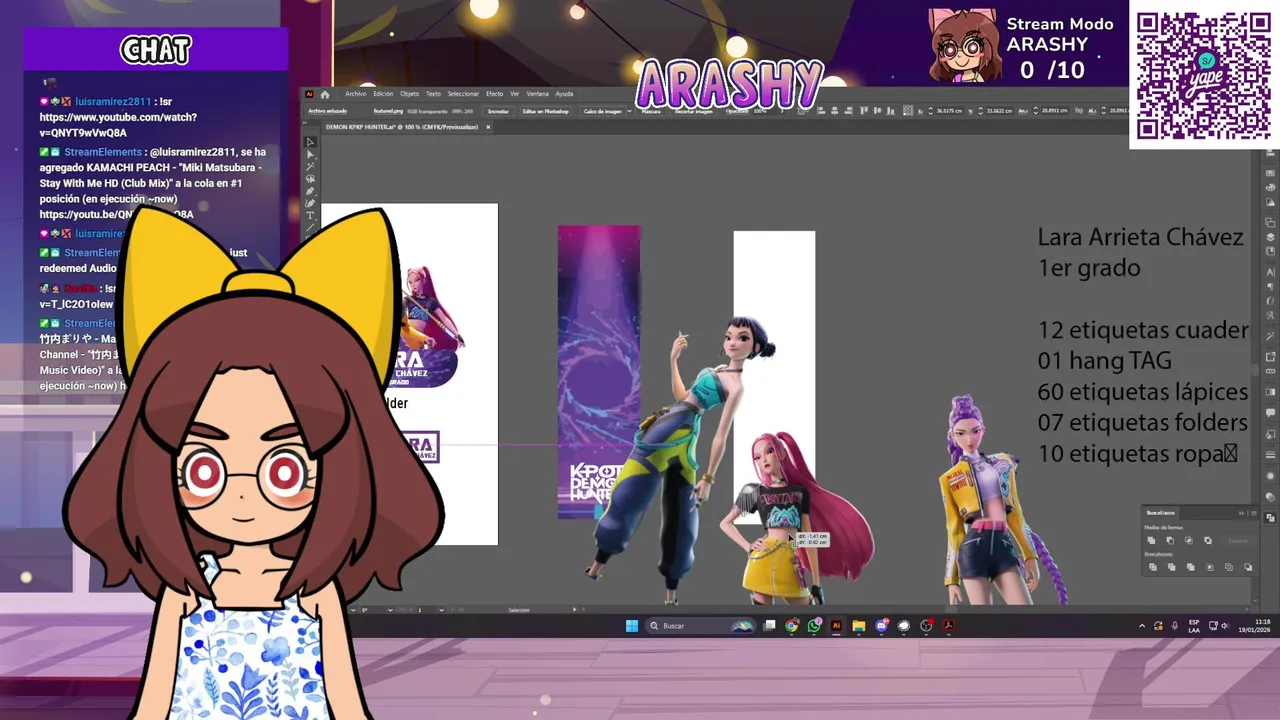The width and height of the screenshot is (1280, 720).
Task: Click the Calco de imagen button
Action: tap(603, 111)
